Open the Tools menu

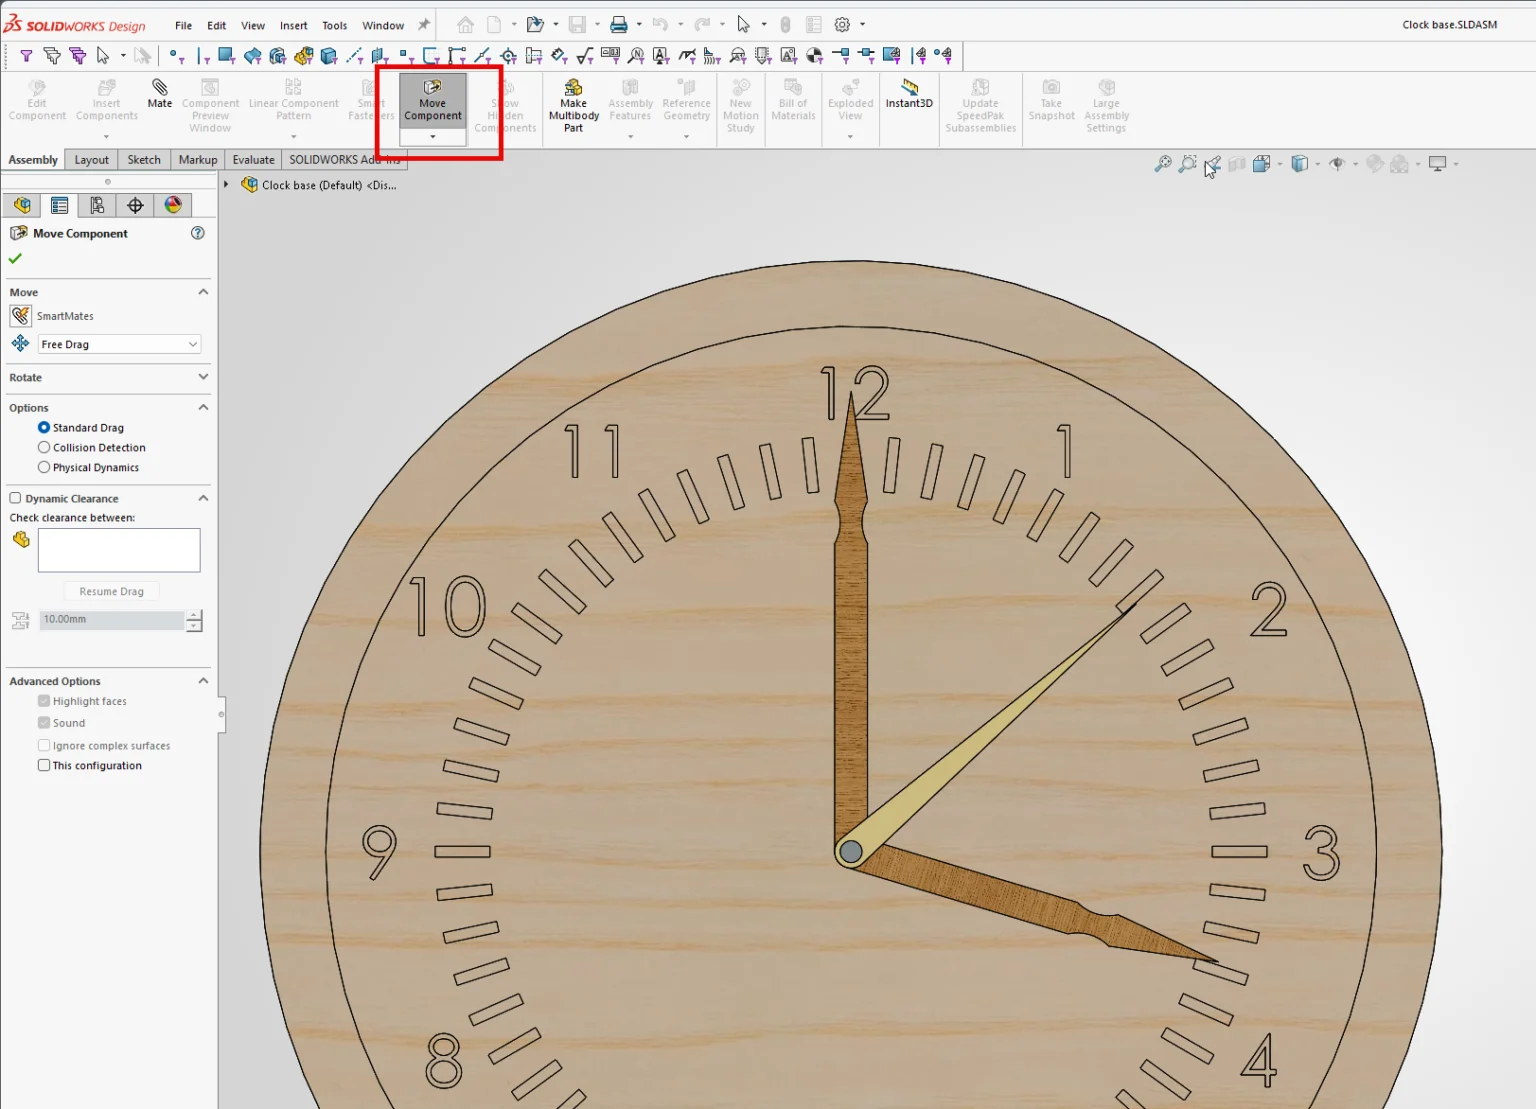335,26
